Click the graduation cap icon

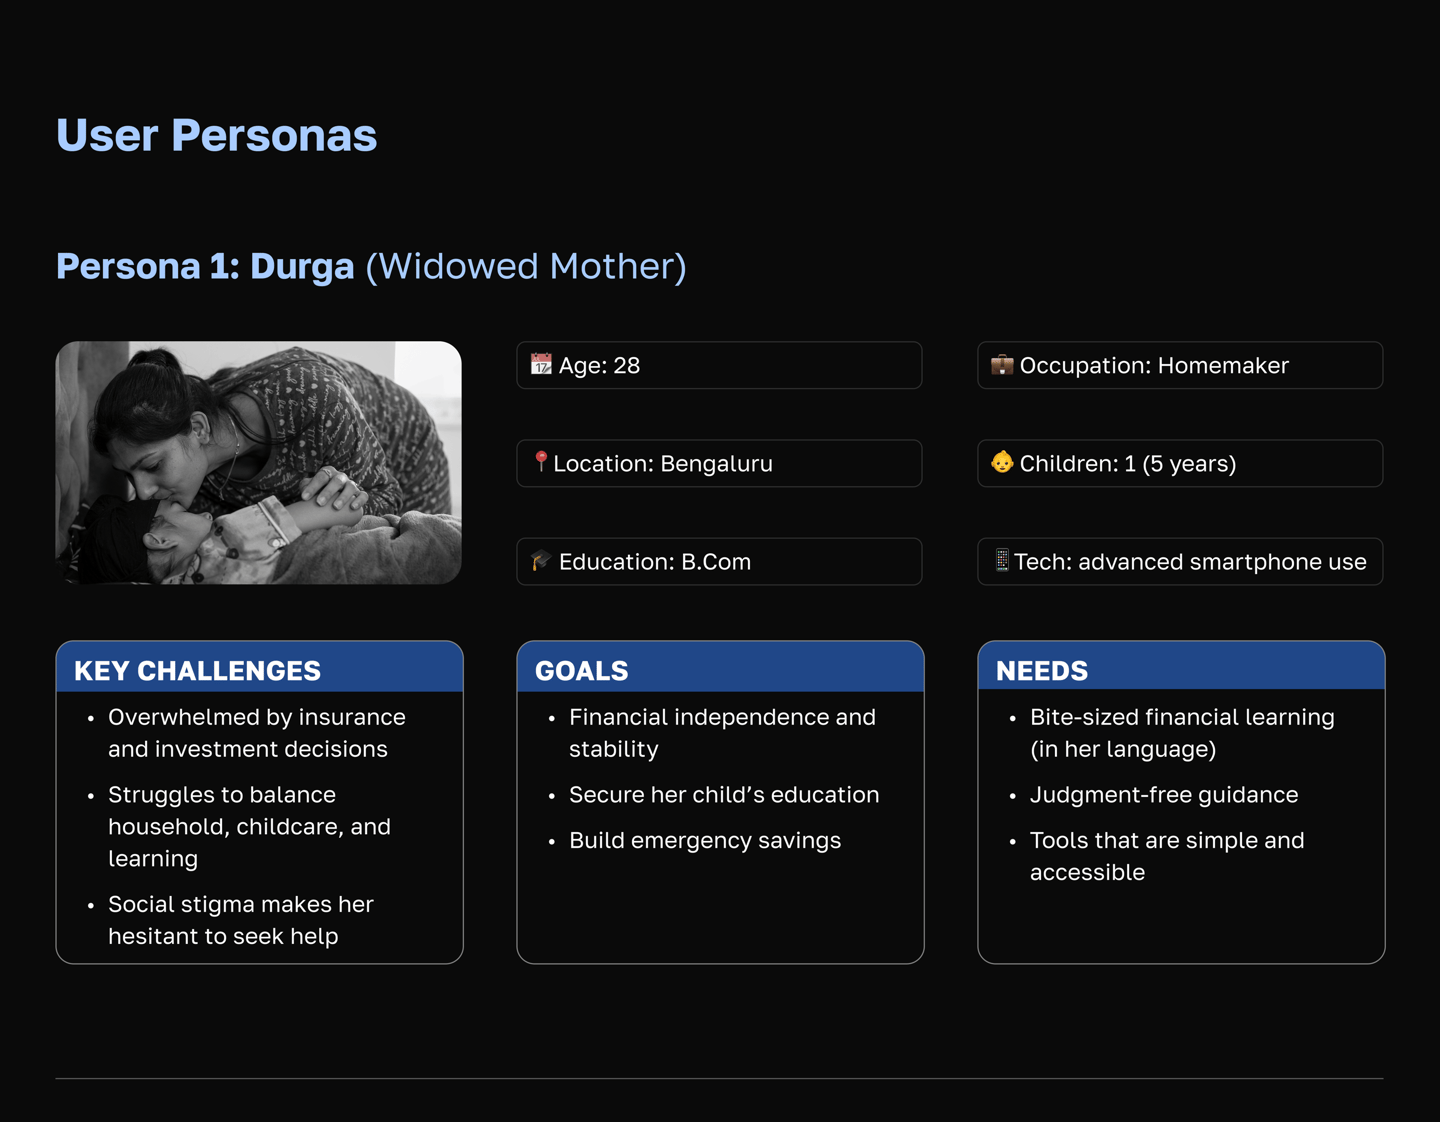541,561
